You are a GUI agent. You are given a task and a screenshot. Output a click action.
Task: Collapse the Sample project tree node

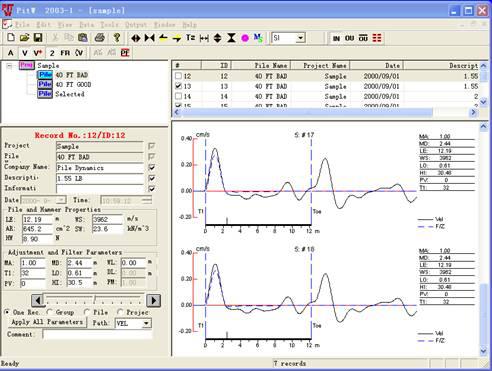point(9,66)
